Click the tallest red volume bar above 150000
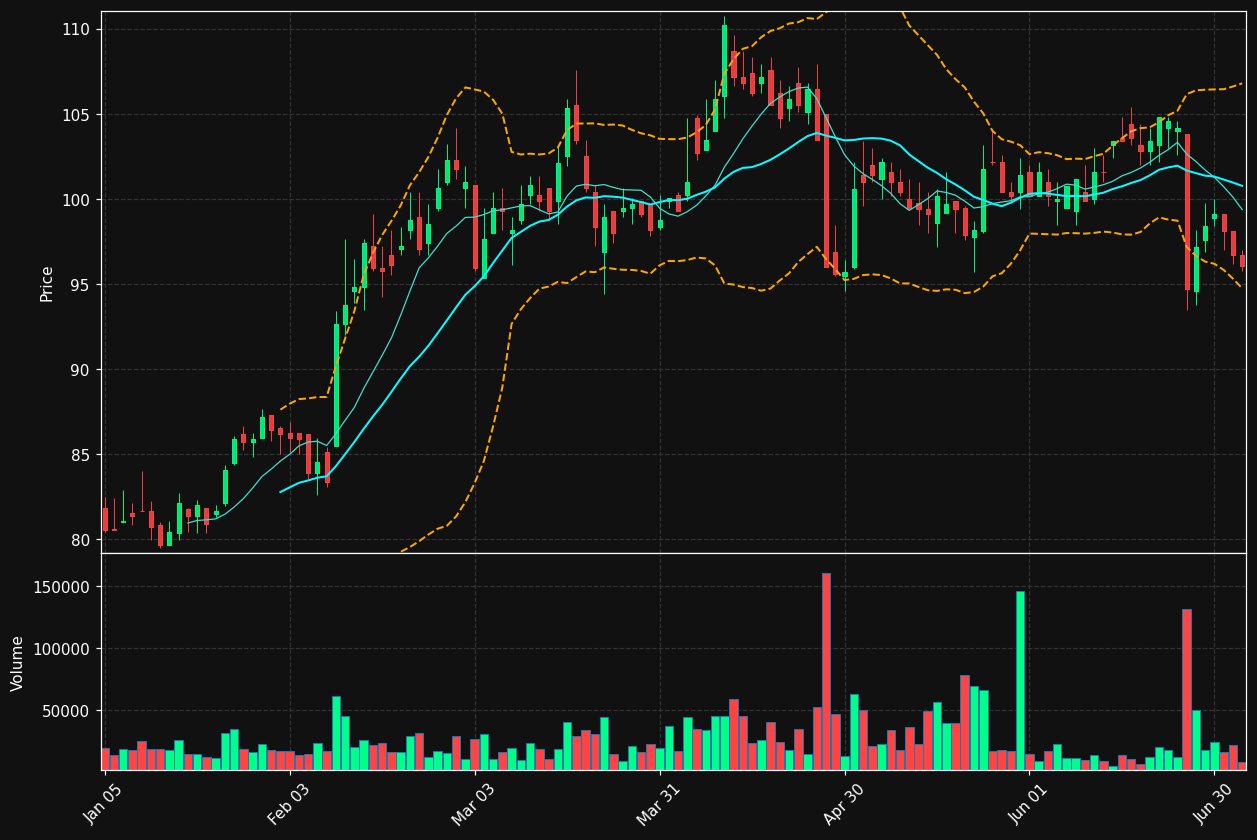The height and width of the screenshot is (840, 1257). pyautogui.click(x=826, y=671)
